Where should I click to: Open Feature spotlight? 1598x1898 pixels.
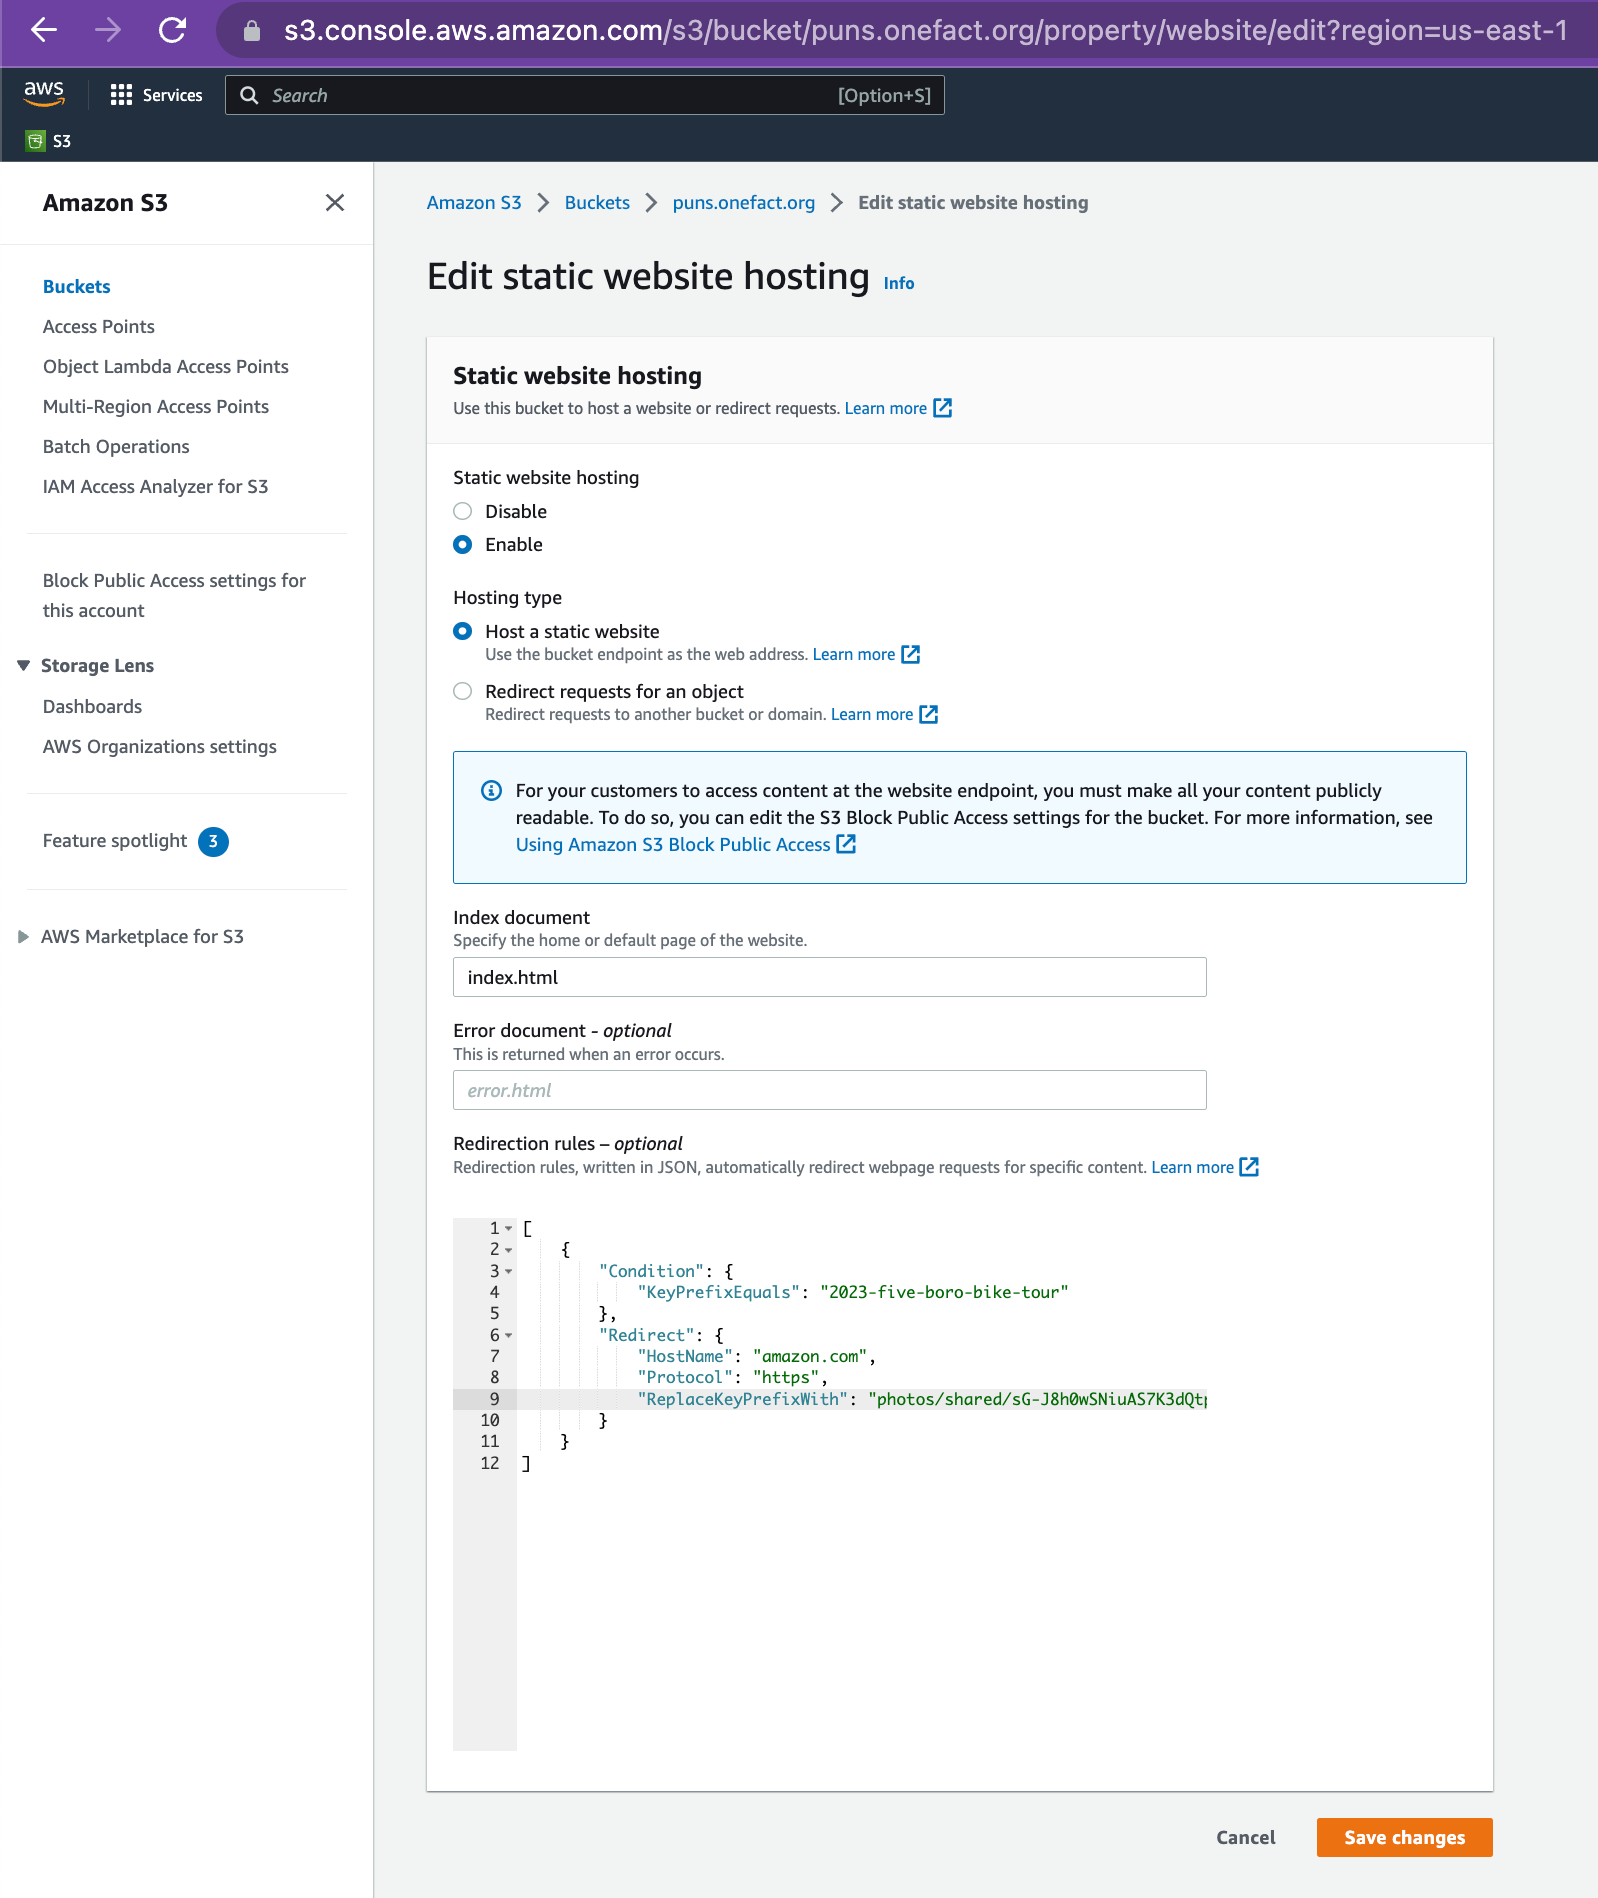[x=115, y=841]
